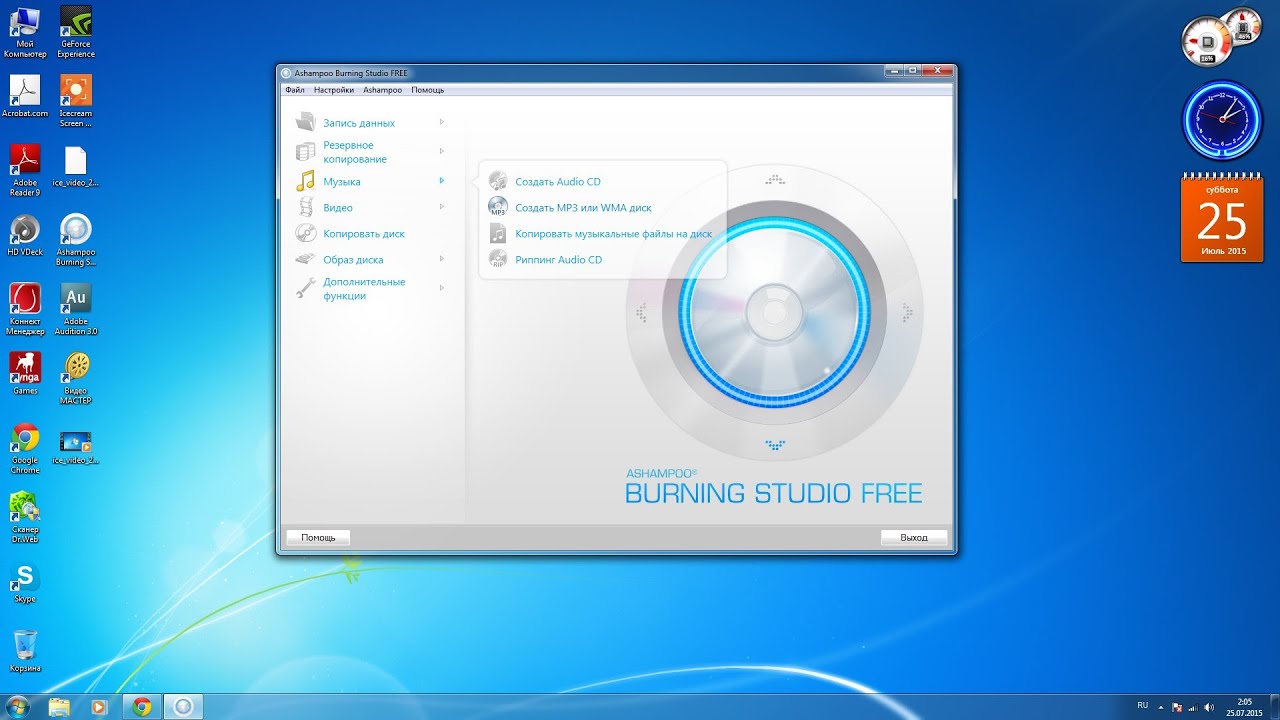Expand Музыка submenu arrow
The width and height of the screenshot is (1280, 720).
pyautogui.click(x=441, y=181)
